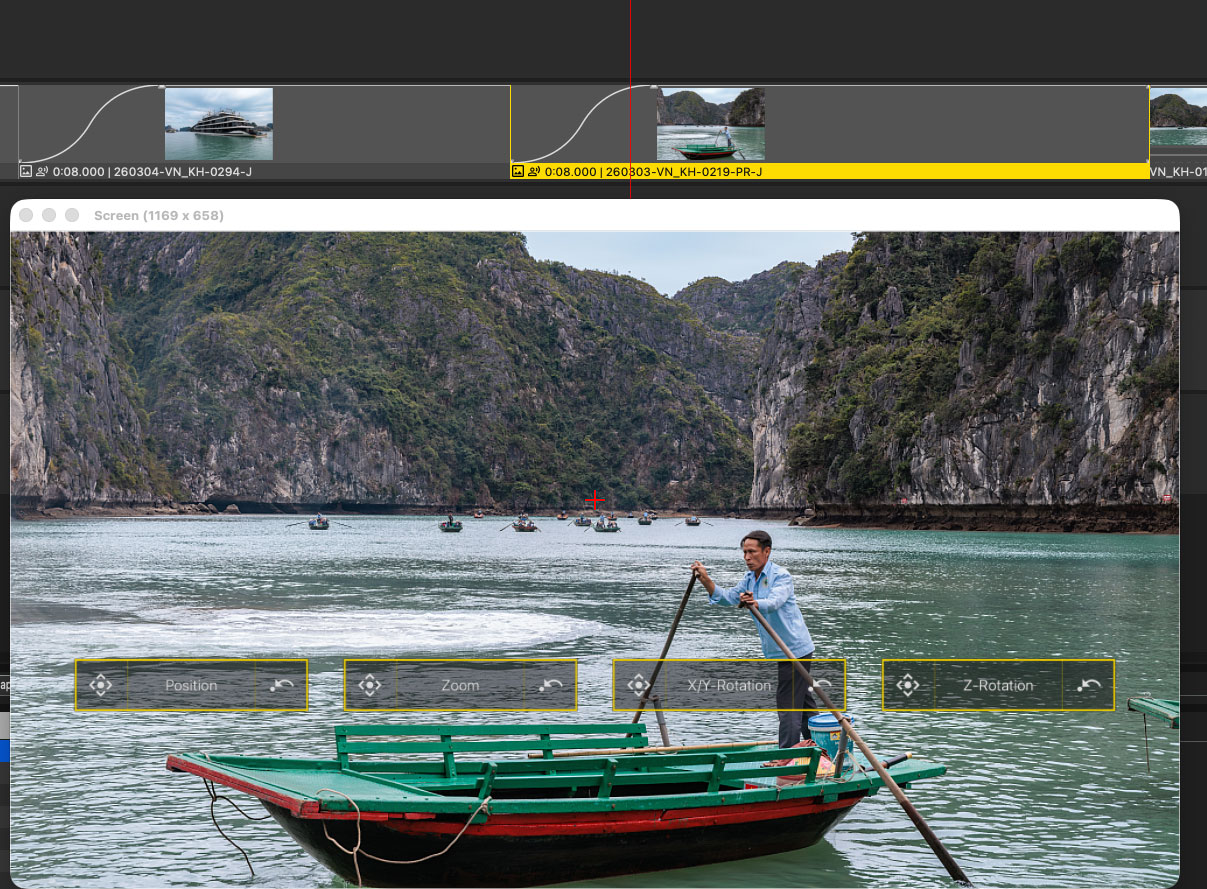Click the red crosshair center marker in Screen
1207x889 pixels.
[x=596, y=500]
